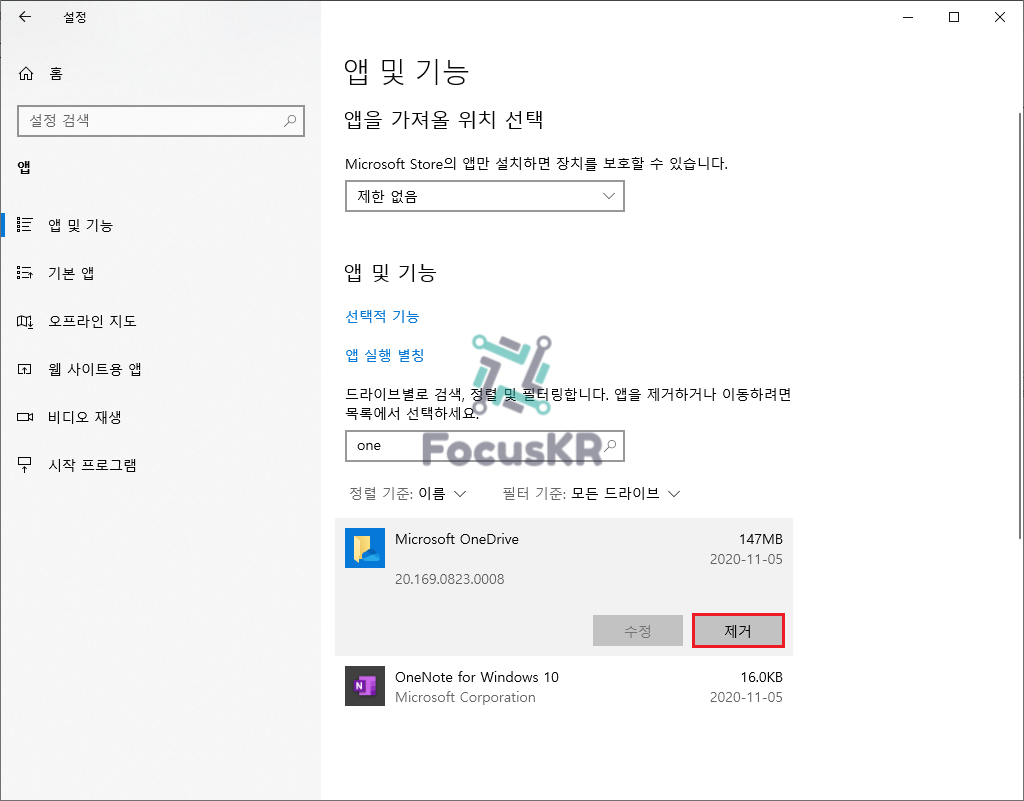Open the 필터 기준: 모든 드라이브 dropdown
The height and width of the screenshot is (801, 1024).
[x=592, y=494]
